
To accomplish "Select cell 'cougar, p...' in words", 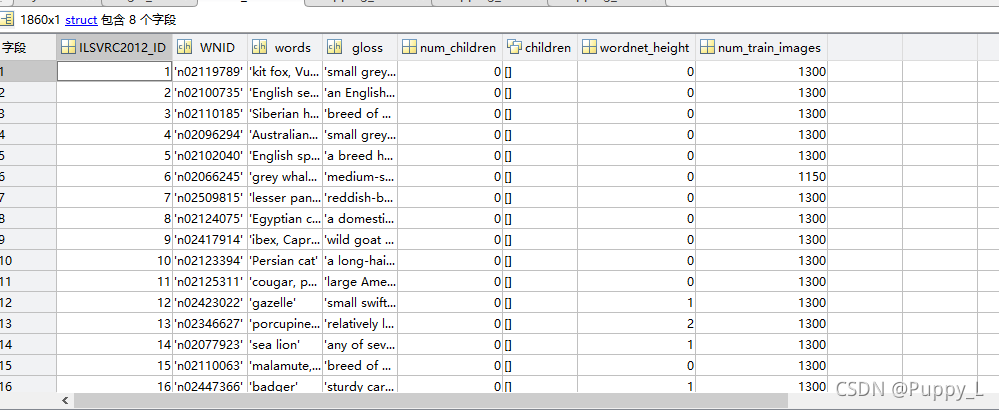I will coord(285,281).
